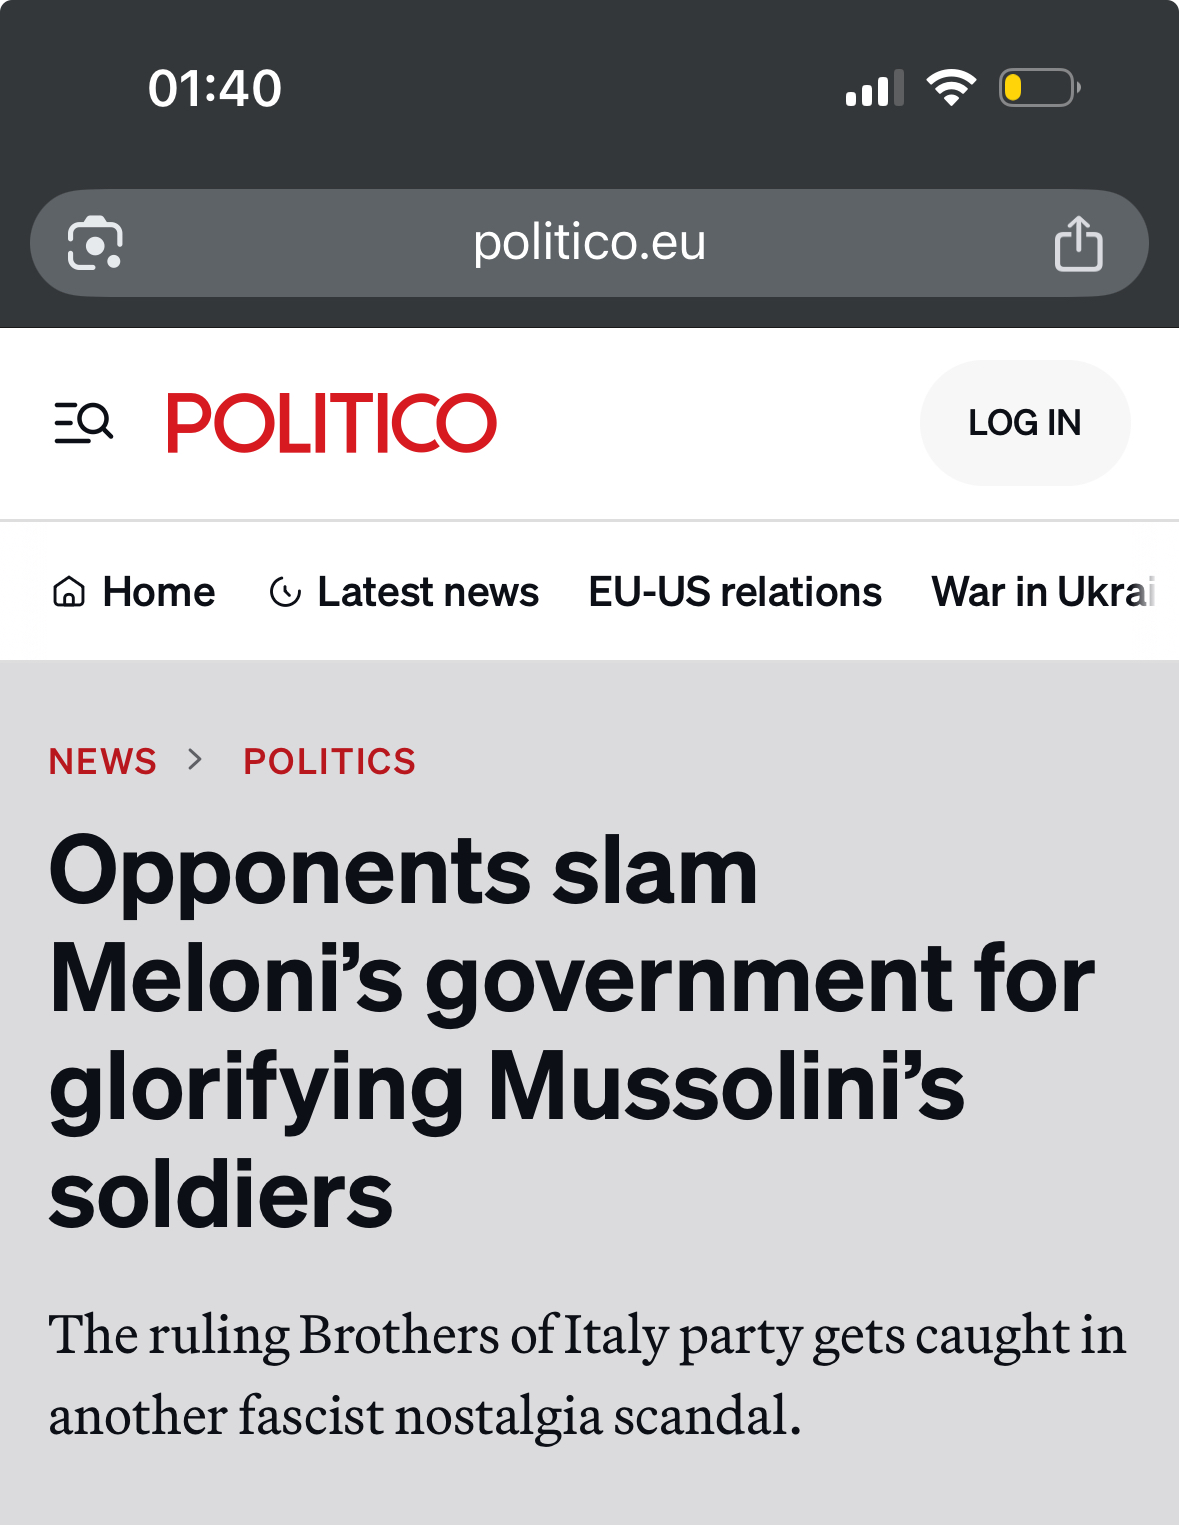The width and height of the screenshot is (1179, 1525).
Task: Tap the camera search icon in address bar
Action: coord(95,243)
